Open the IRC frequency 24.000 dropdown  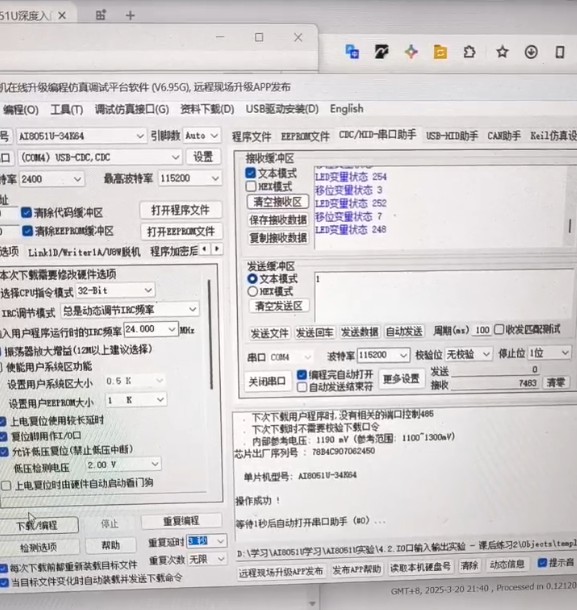click(x=151, y=329)
